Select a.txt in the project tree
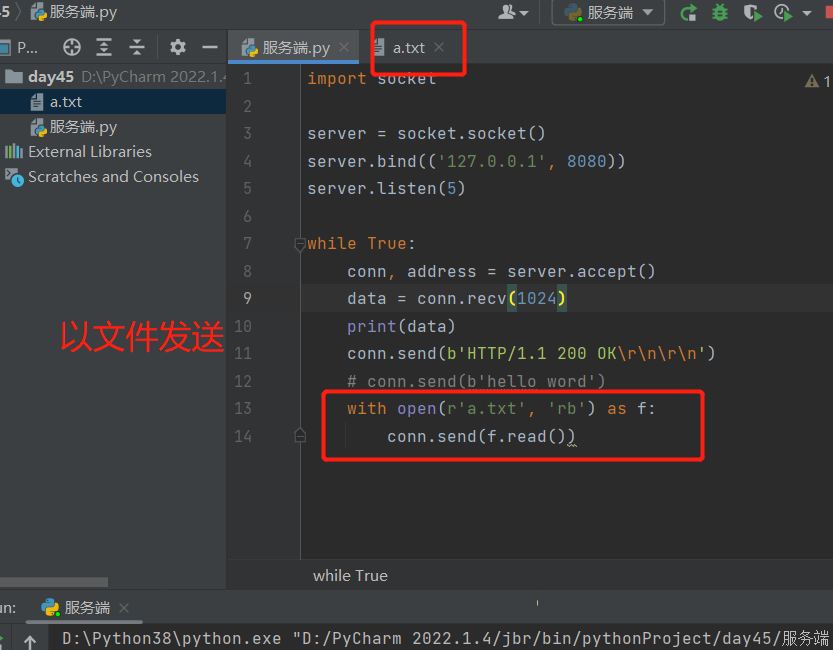This screenshot has height=650, width=833. [x=113, y=102]
